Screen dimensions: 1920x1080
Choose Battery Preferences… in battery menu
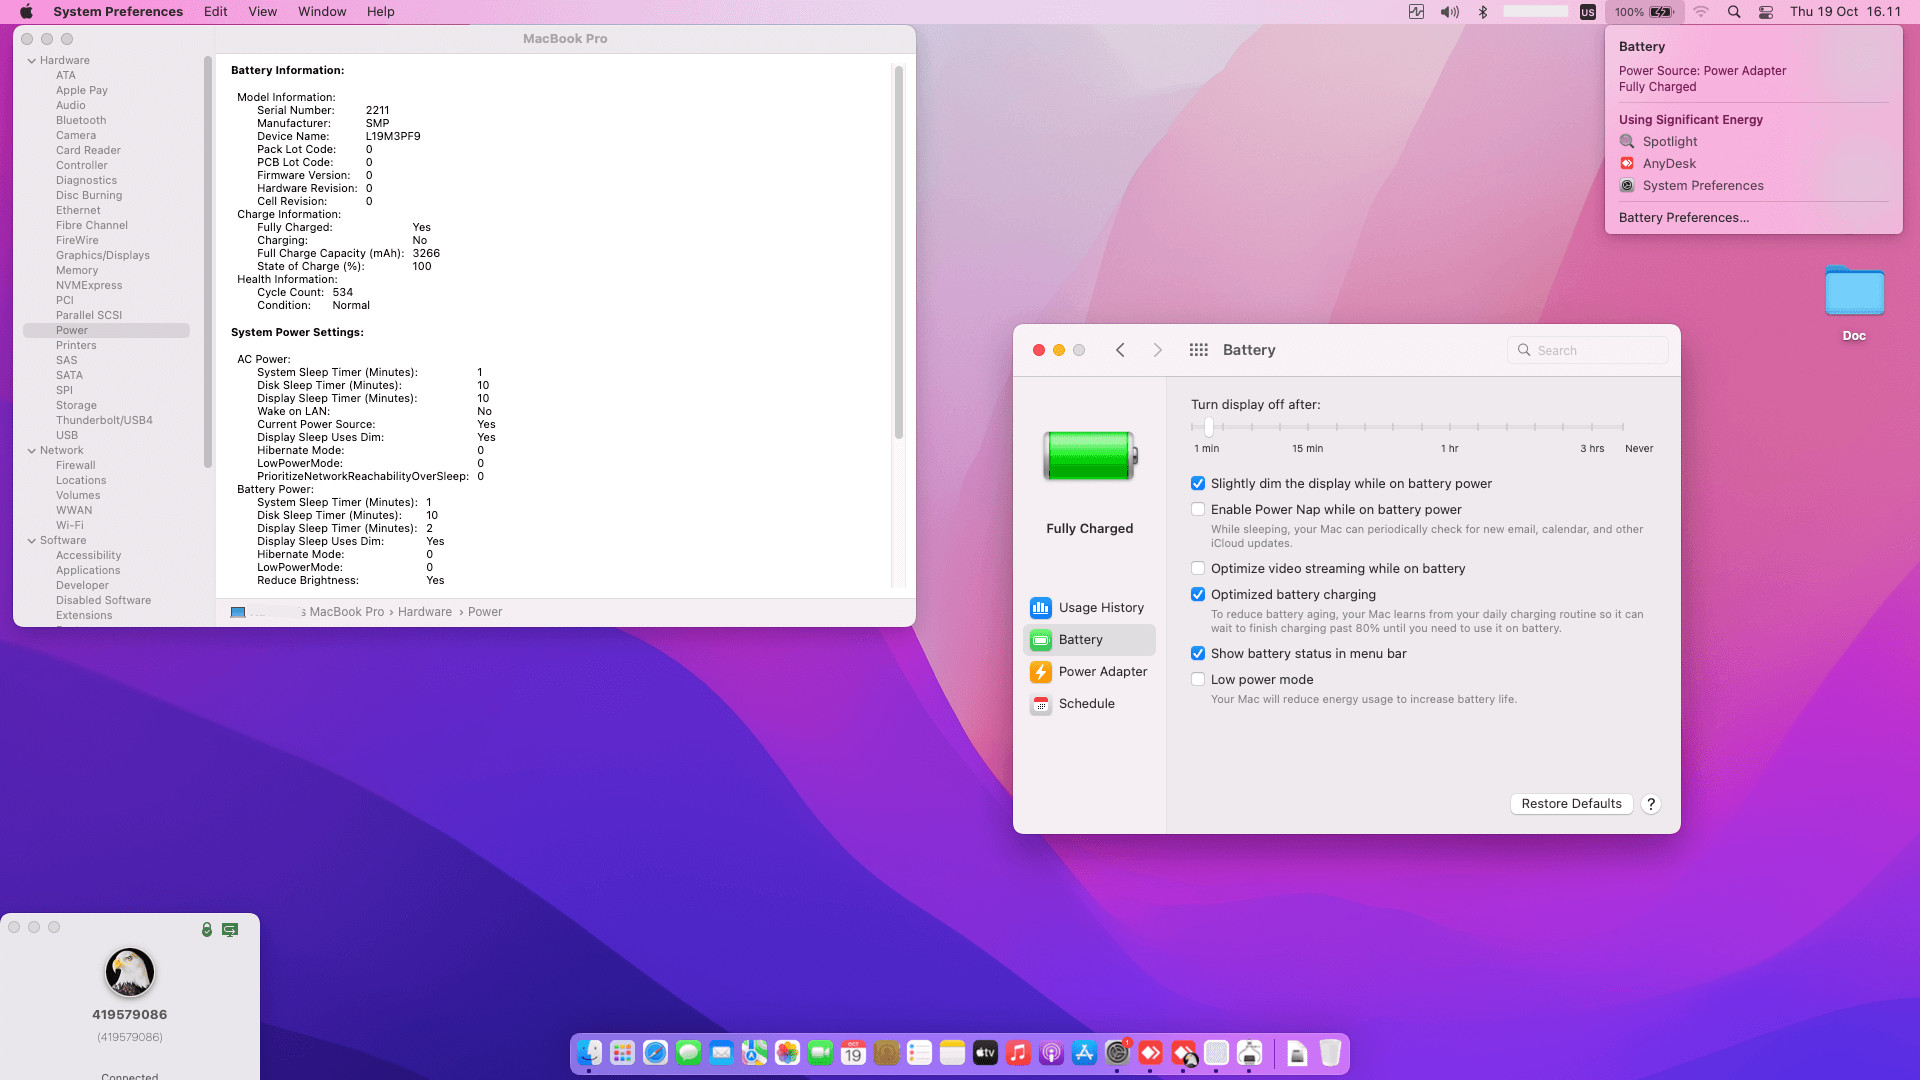pos(1683,218)
